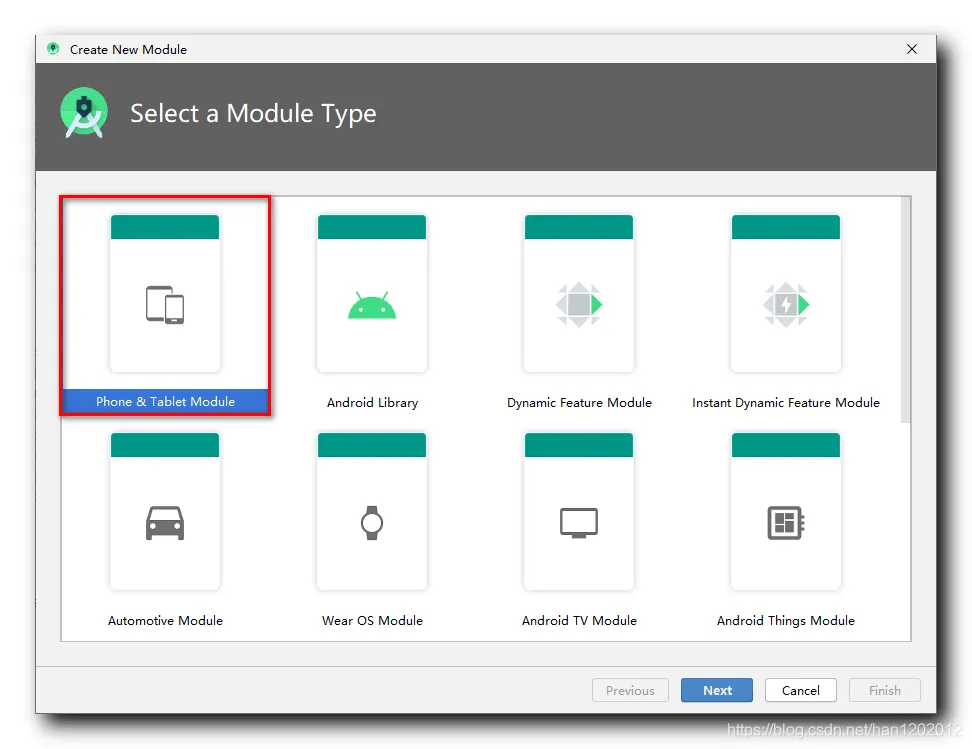Viewport: 972px width, 749px height.
Task: Click the Dynamic Feature Module label
Action: 580,402
